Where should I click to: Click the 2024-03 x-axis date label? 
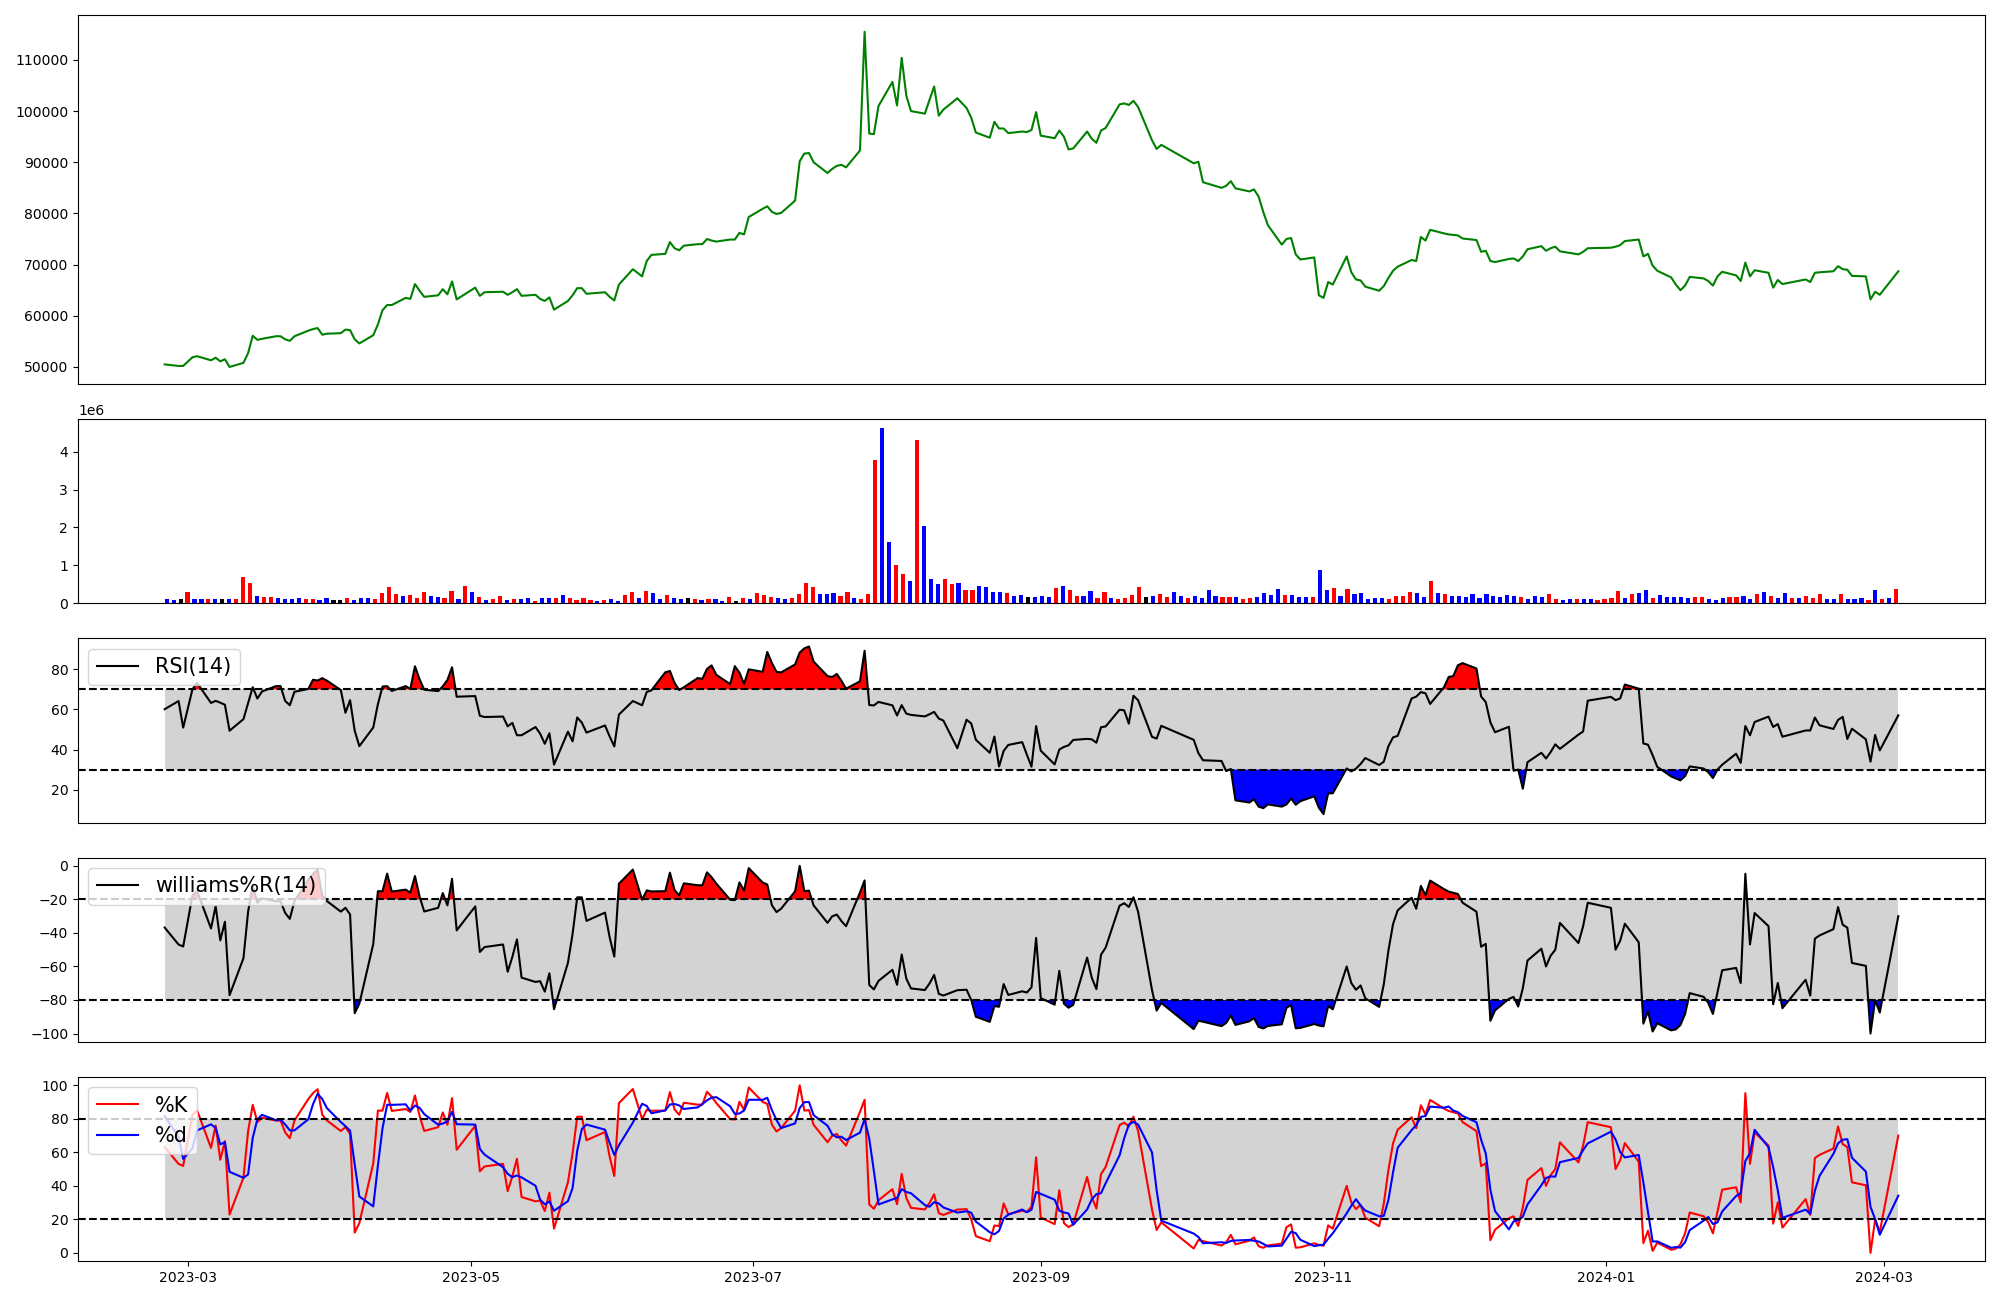(1884, 1277)
